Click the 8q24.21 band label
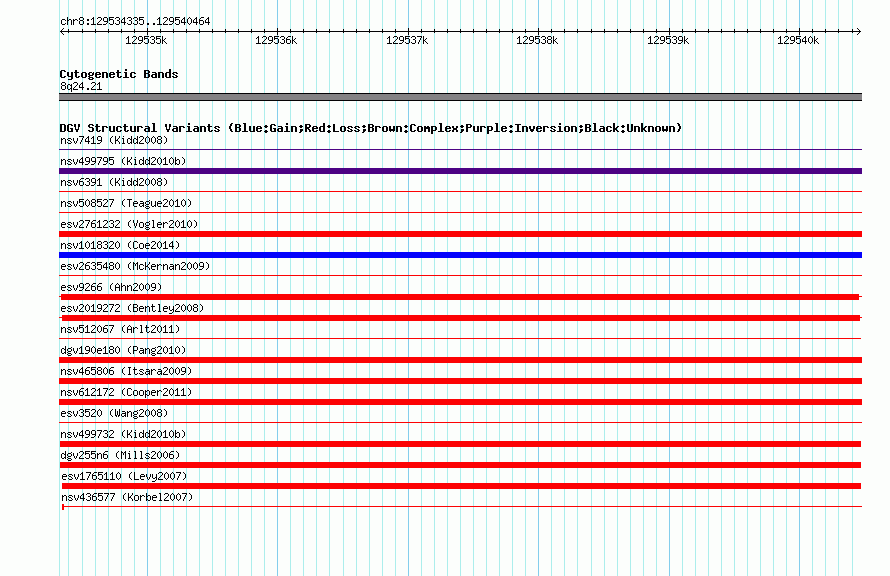890x576 pixels. pyautogui.click(x=81, y=86)
